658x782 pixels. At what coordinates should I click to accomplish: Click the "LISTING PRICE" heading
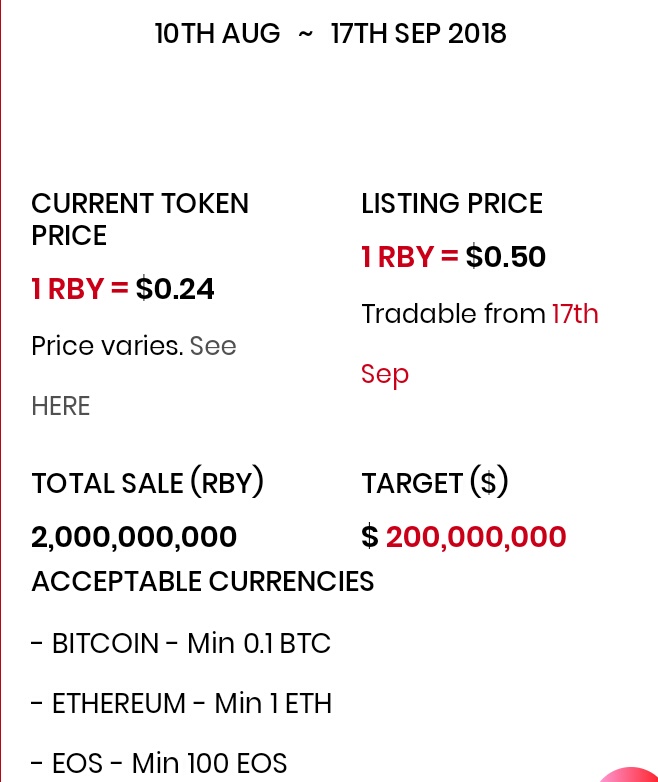pyautogui.click(x=452, y=204)
